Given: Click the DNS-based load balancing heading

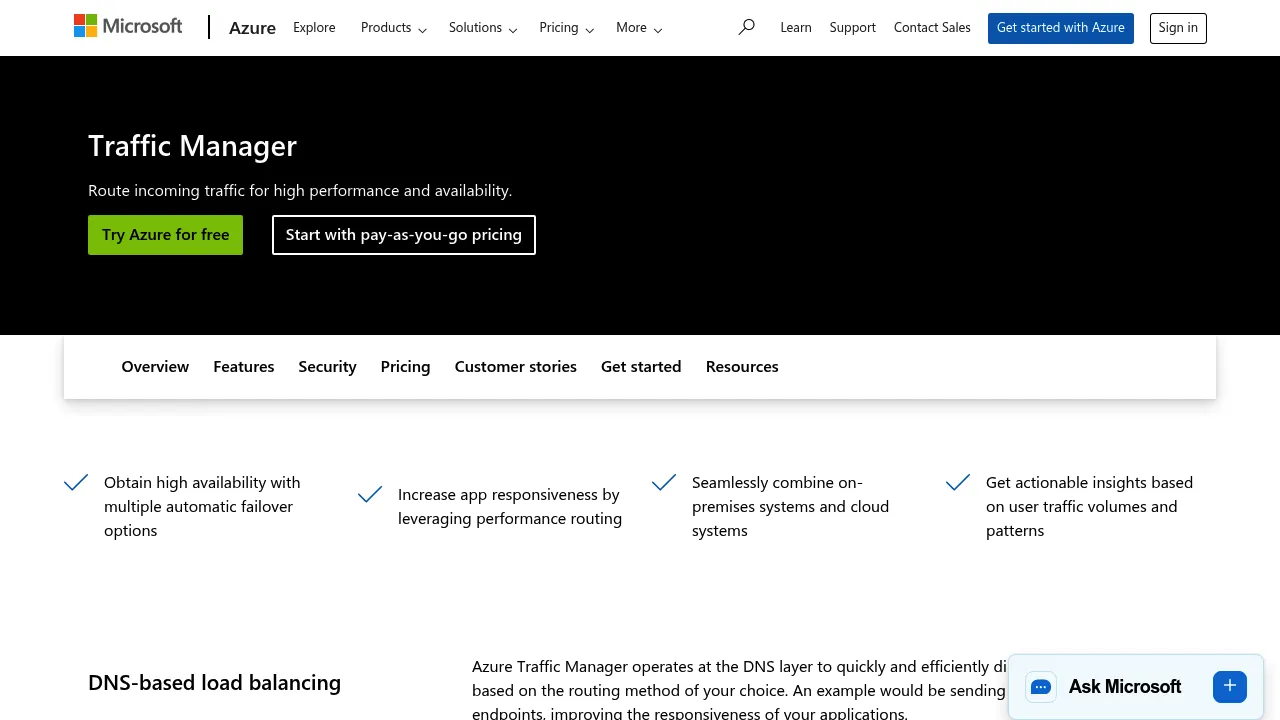Looking at the screenshot, I should (214, 683).
